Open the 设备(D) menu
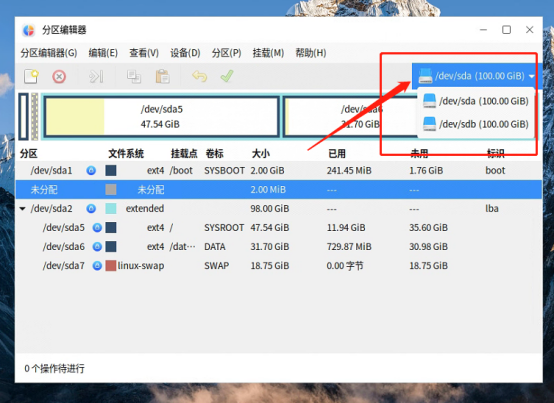Image resolution: width=554 pixels, height=403 pixels. point(185,53)
